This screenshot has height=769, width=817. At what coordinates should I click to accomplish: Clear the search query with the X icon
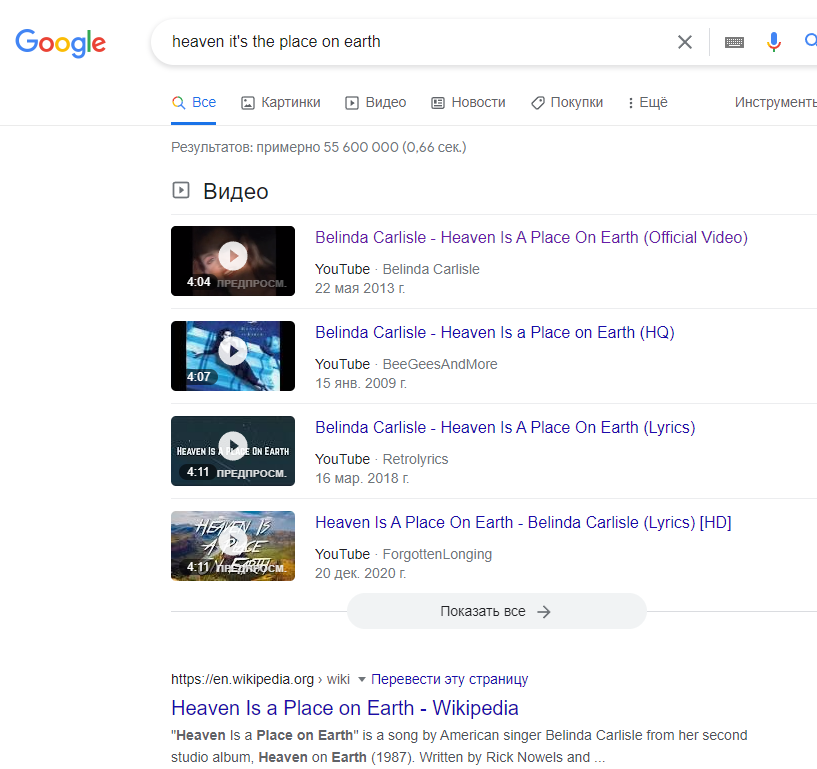tap(685, 42)
